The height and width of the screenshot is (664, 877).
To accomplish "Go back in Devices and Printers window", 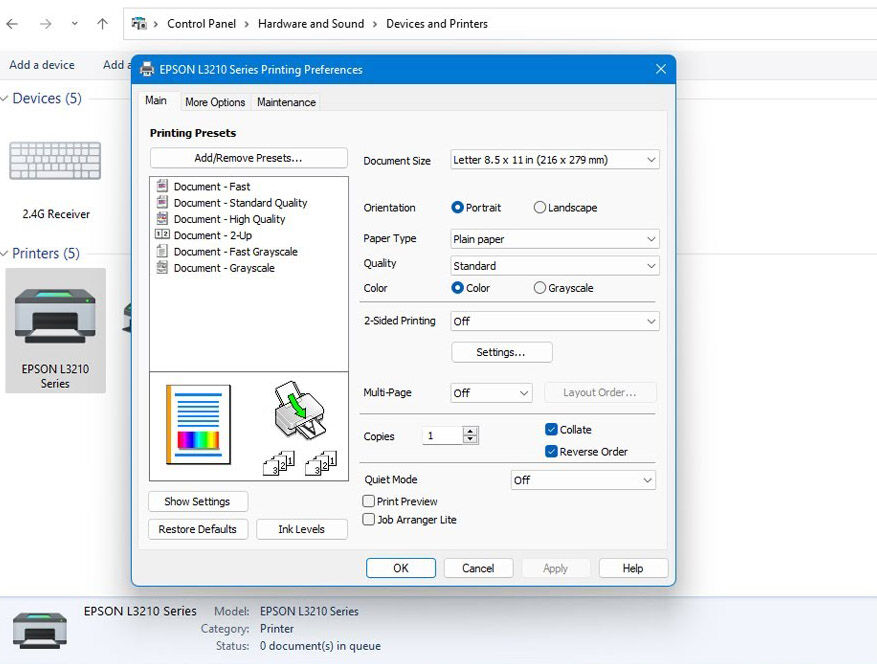I will point(12,23).
